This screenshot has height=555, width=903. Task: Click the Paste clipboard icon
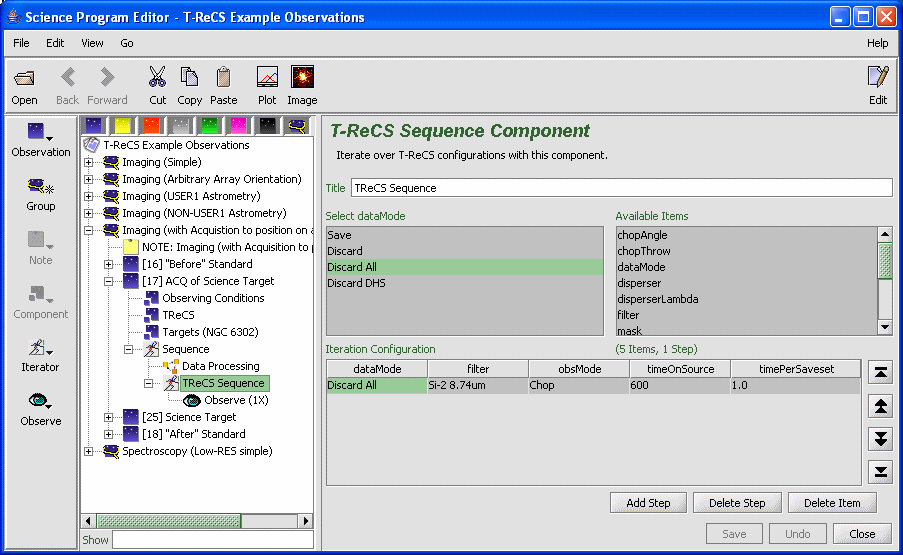223,77
